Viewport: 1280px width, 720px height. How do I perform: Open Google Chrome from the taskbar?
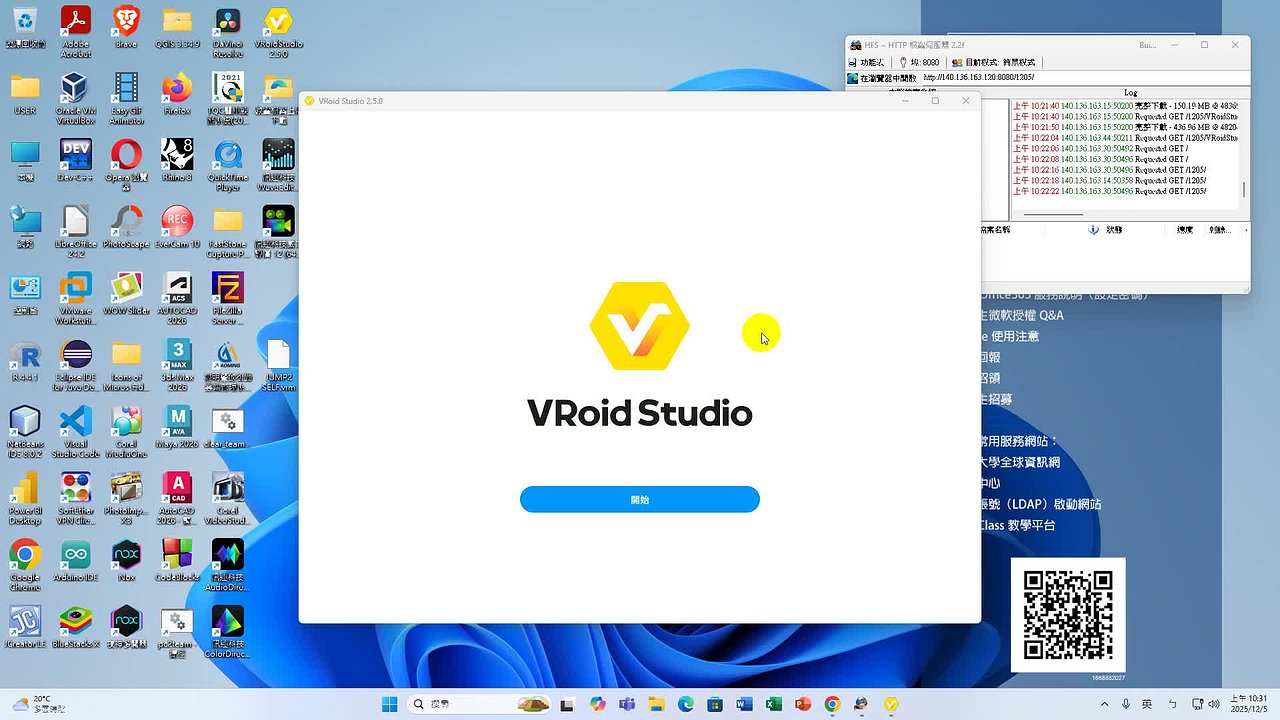click(832, 705)
